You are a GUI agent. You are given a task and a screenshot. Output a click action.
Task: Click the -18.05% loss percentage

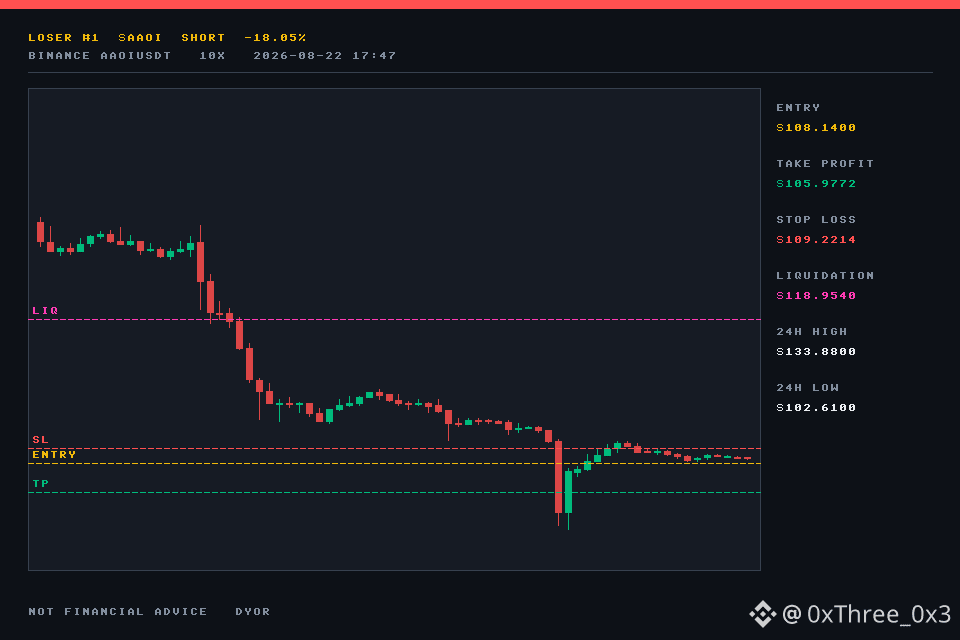(x=275, y=38)
